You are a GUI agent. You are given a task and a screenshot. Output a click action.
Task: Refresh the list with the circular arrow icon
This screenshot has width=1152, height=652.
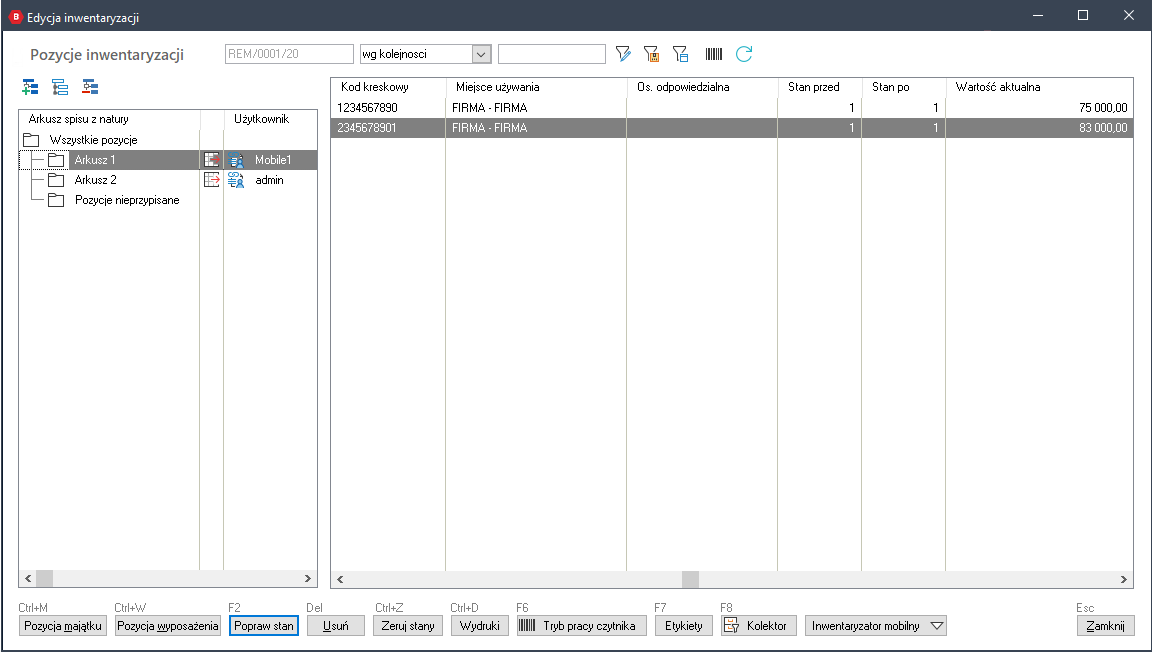(x=744, y=54)
